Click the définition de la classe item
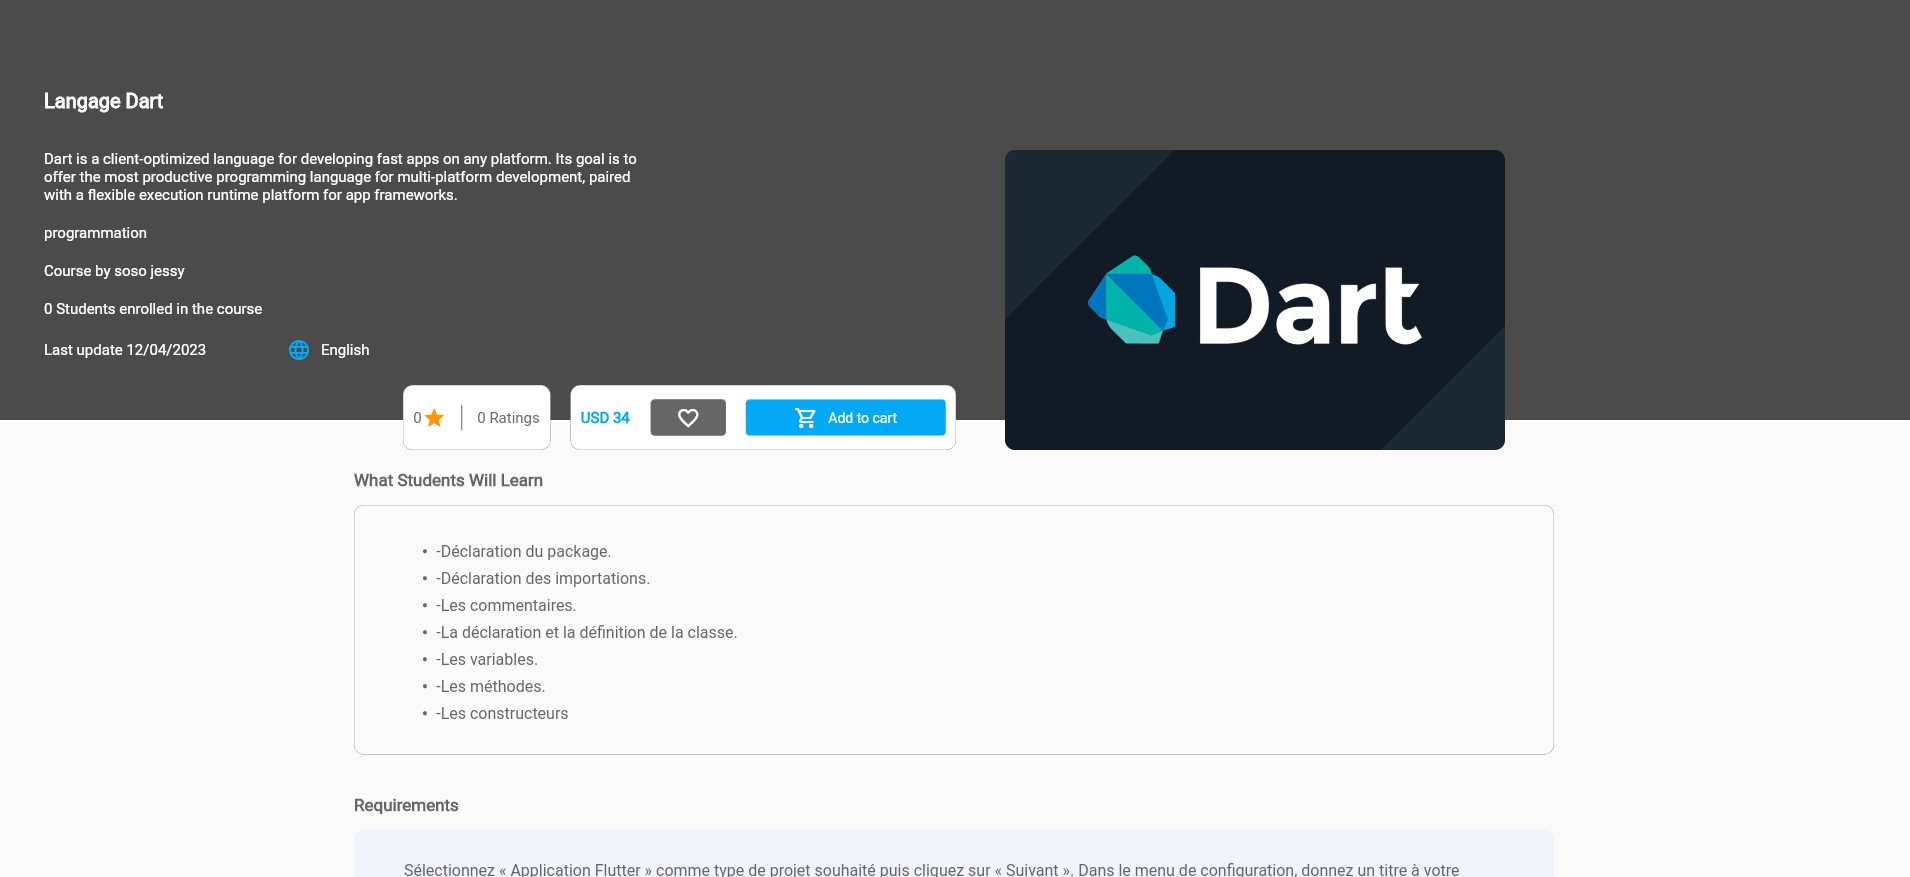Viewport: 1910px width, 877px height. coord(586,633)
